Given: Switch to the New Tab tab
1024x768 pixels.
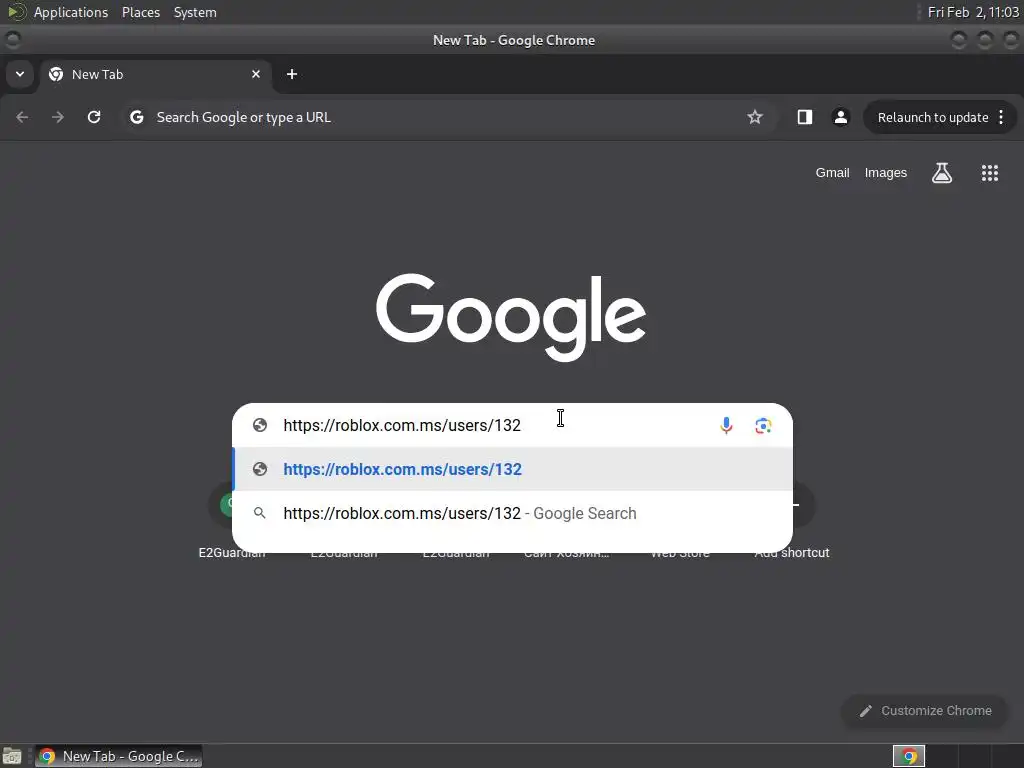Looking at the screenshot, I should point(155,74).
